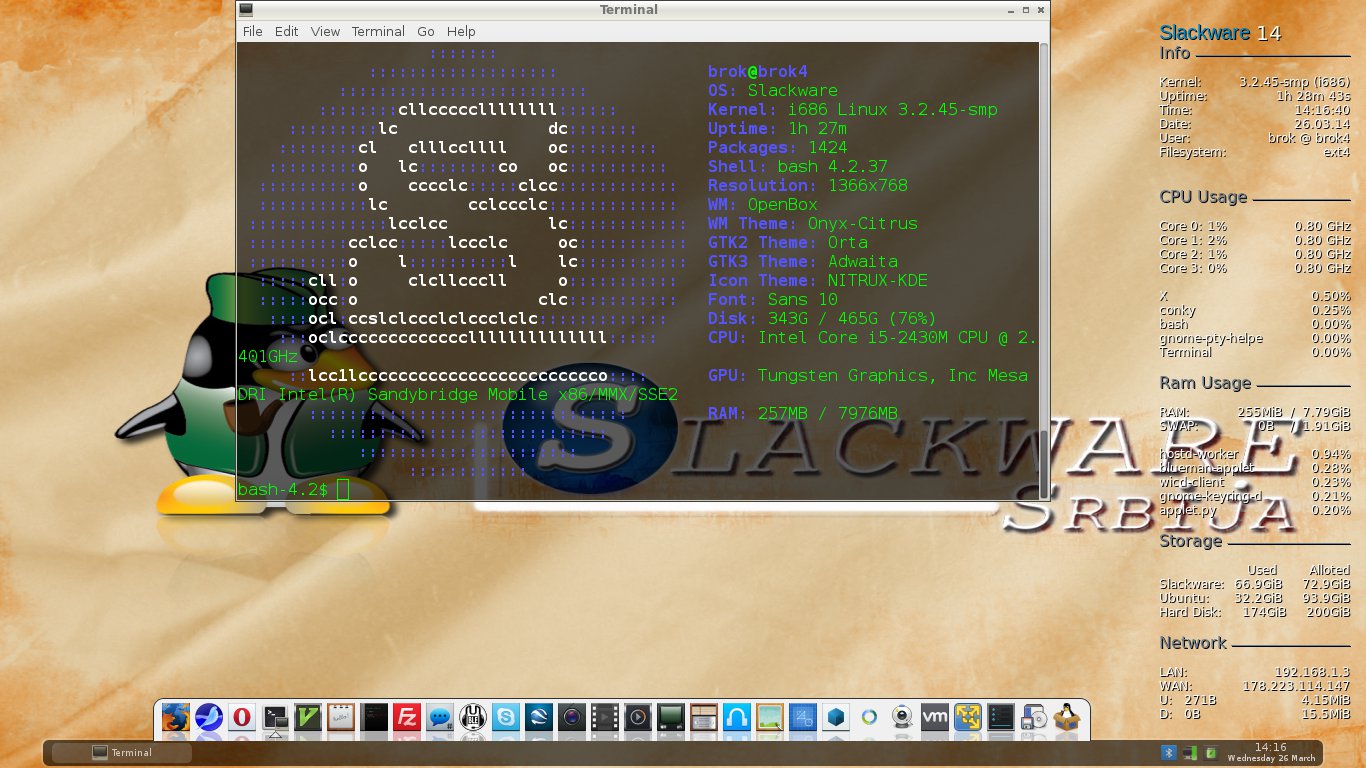Image resolution: width=1366 pixels, height=768 pixels.
Task: Click the Disk: 343G / 465G (76%) line
Action: (822, 319)
